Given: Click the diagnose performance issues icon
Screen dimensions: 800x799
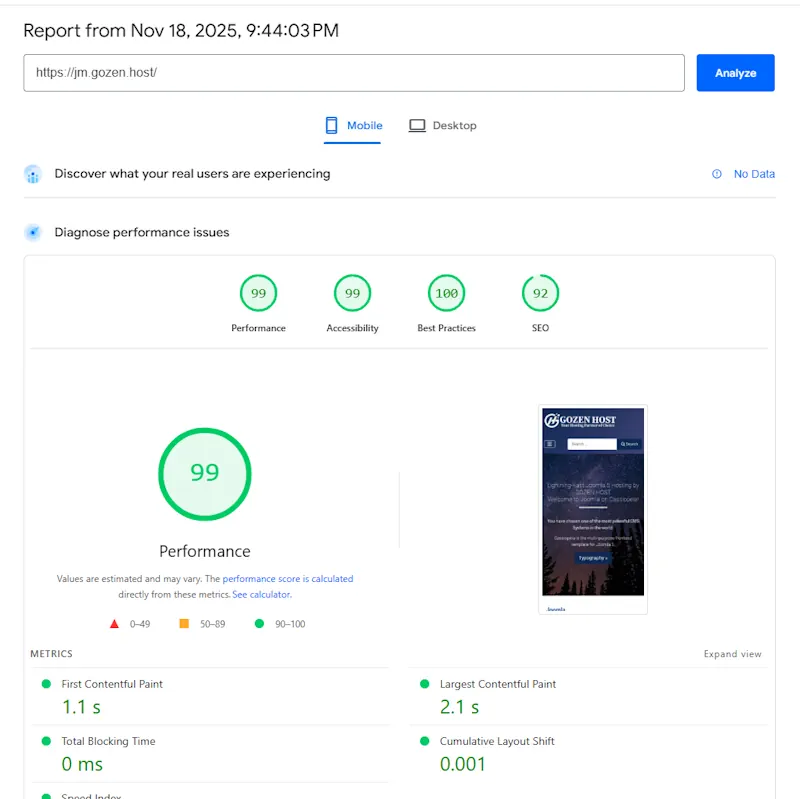Looking at the screenshot, I should pos(32,232).
